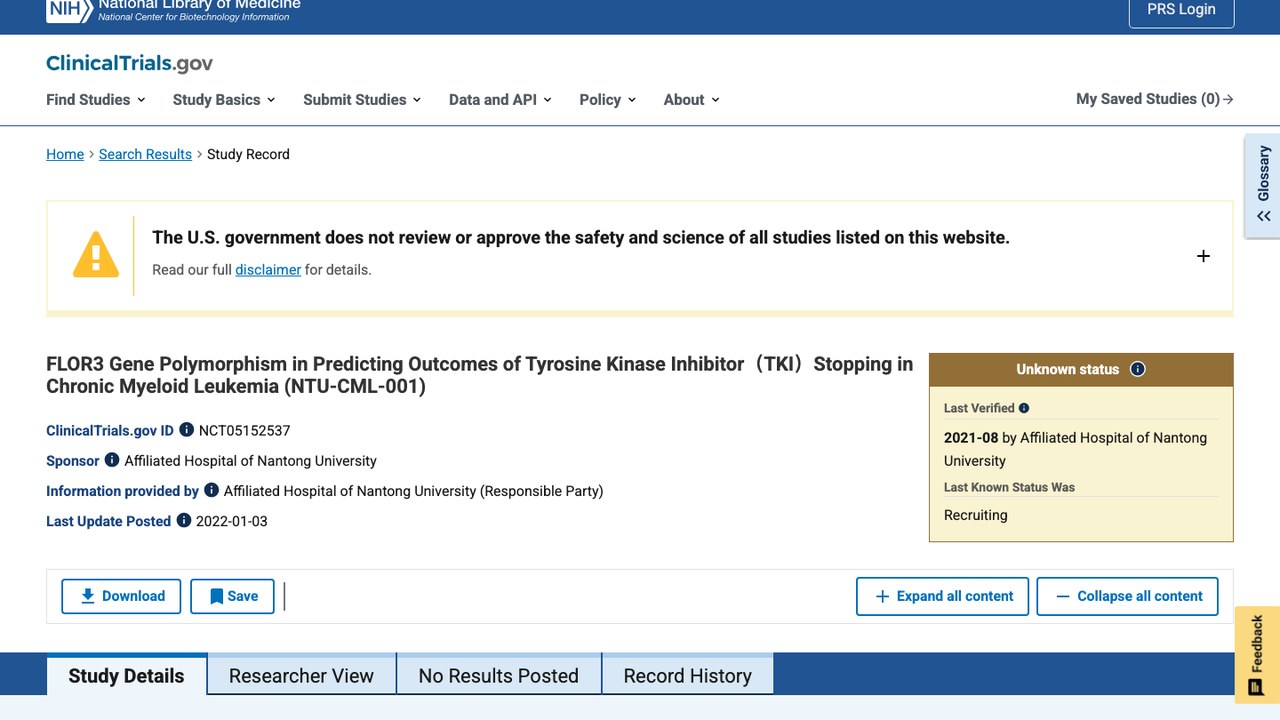1280x720 pixels.
Task: Click the FLOR3 Gene Polymorphism study title
Action: point(479,375)
